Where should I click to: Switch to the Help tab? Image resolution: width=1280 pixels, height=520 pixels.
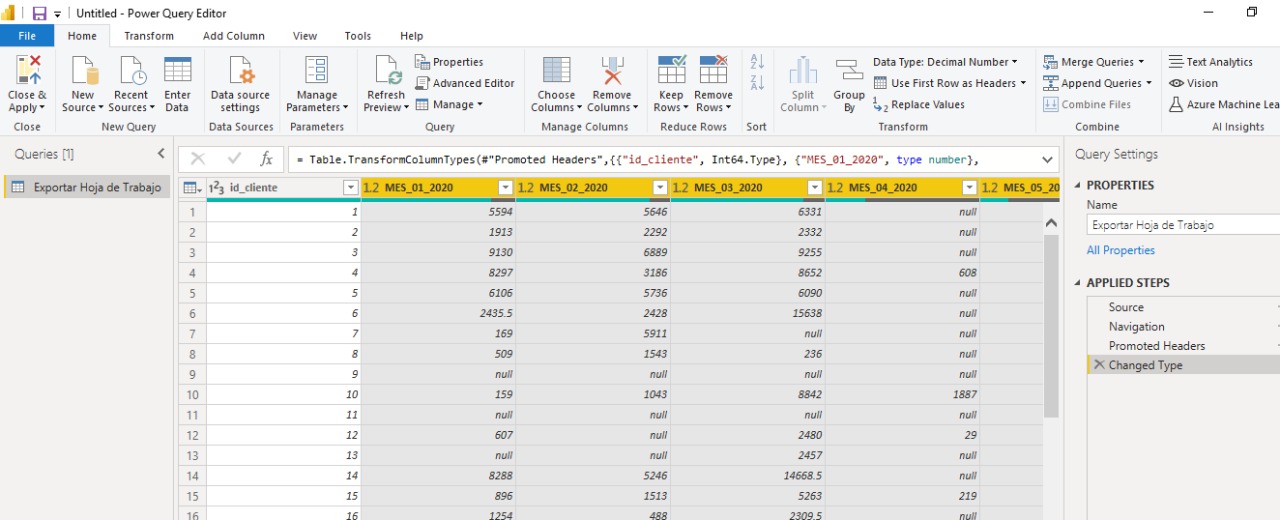click(412, 36)
